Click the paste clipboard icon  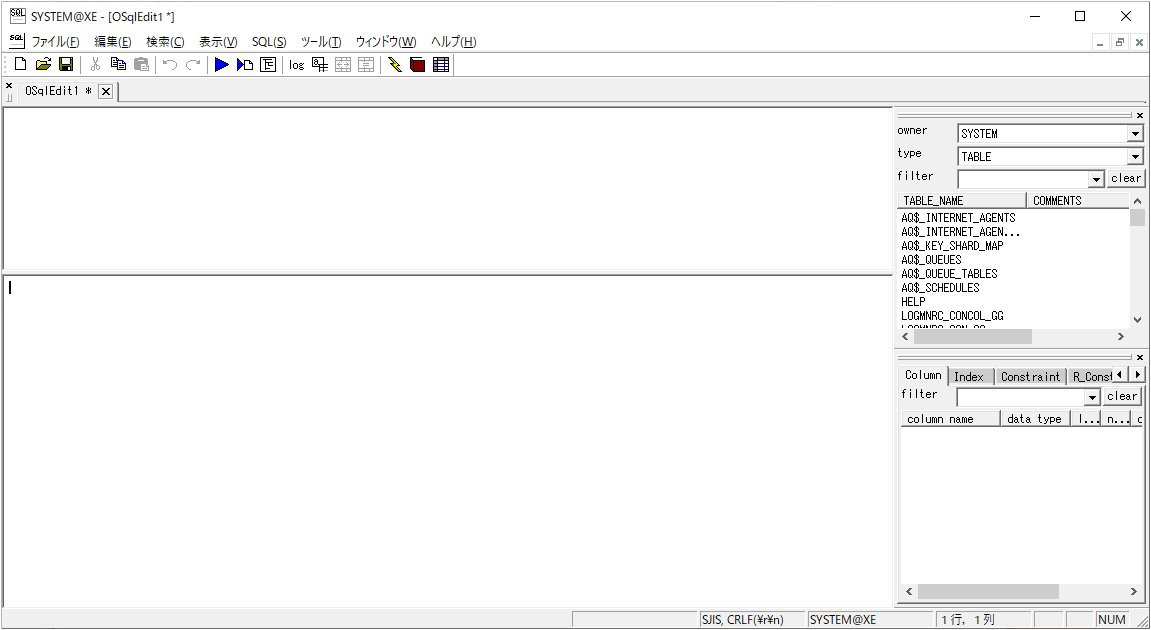click(142, 65)
